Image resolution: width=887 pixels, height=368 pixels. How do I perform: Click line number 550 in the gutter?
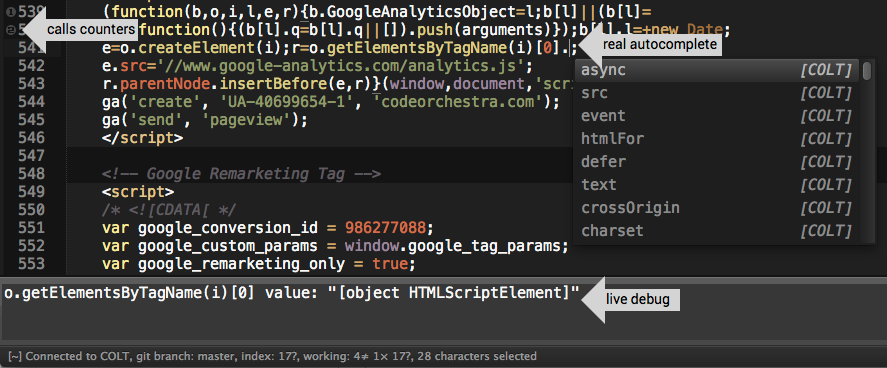31,210
